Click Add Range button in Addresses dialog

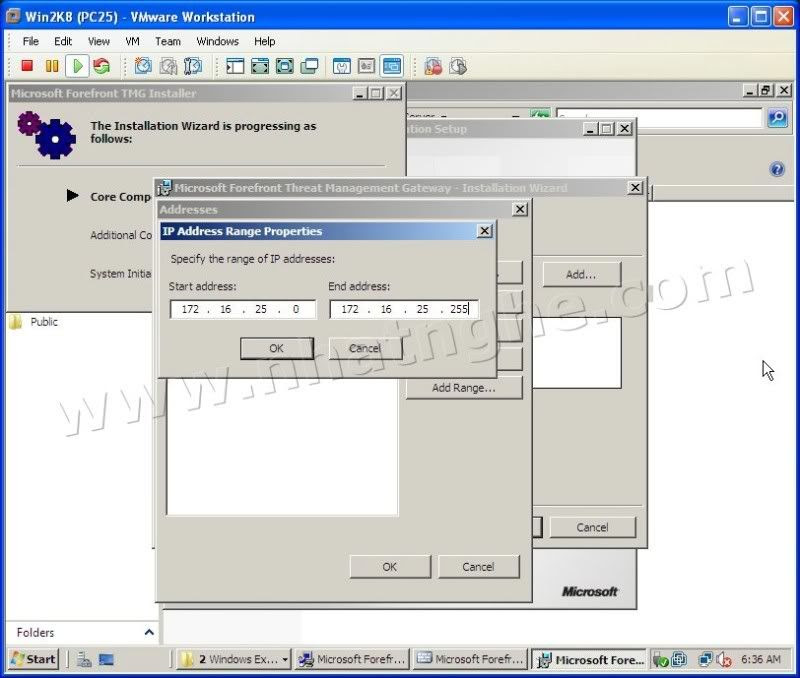(x=464, y=388)
